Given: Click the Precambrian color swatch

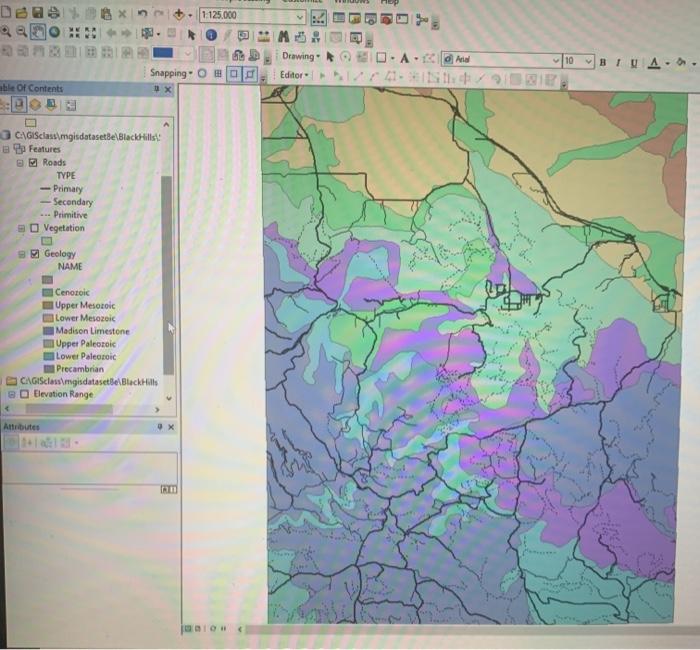Looking at the screenshot, I should 49,369.
